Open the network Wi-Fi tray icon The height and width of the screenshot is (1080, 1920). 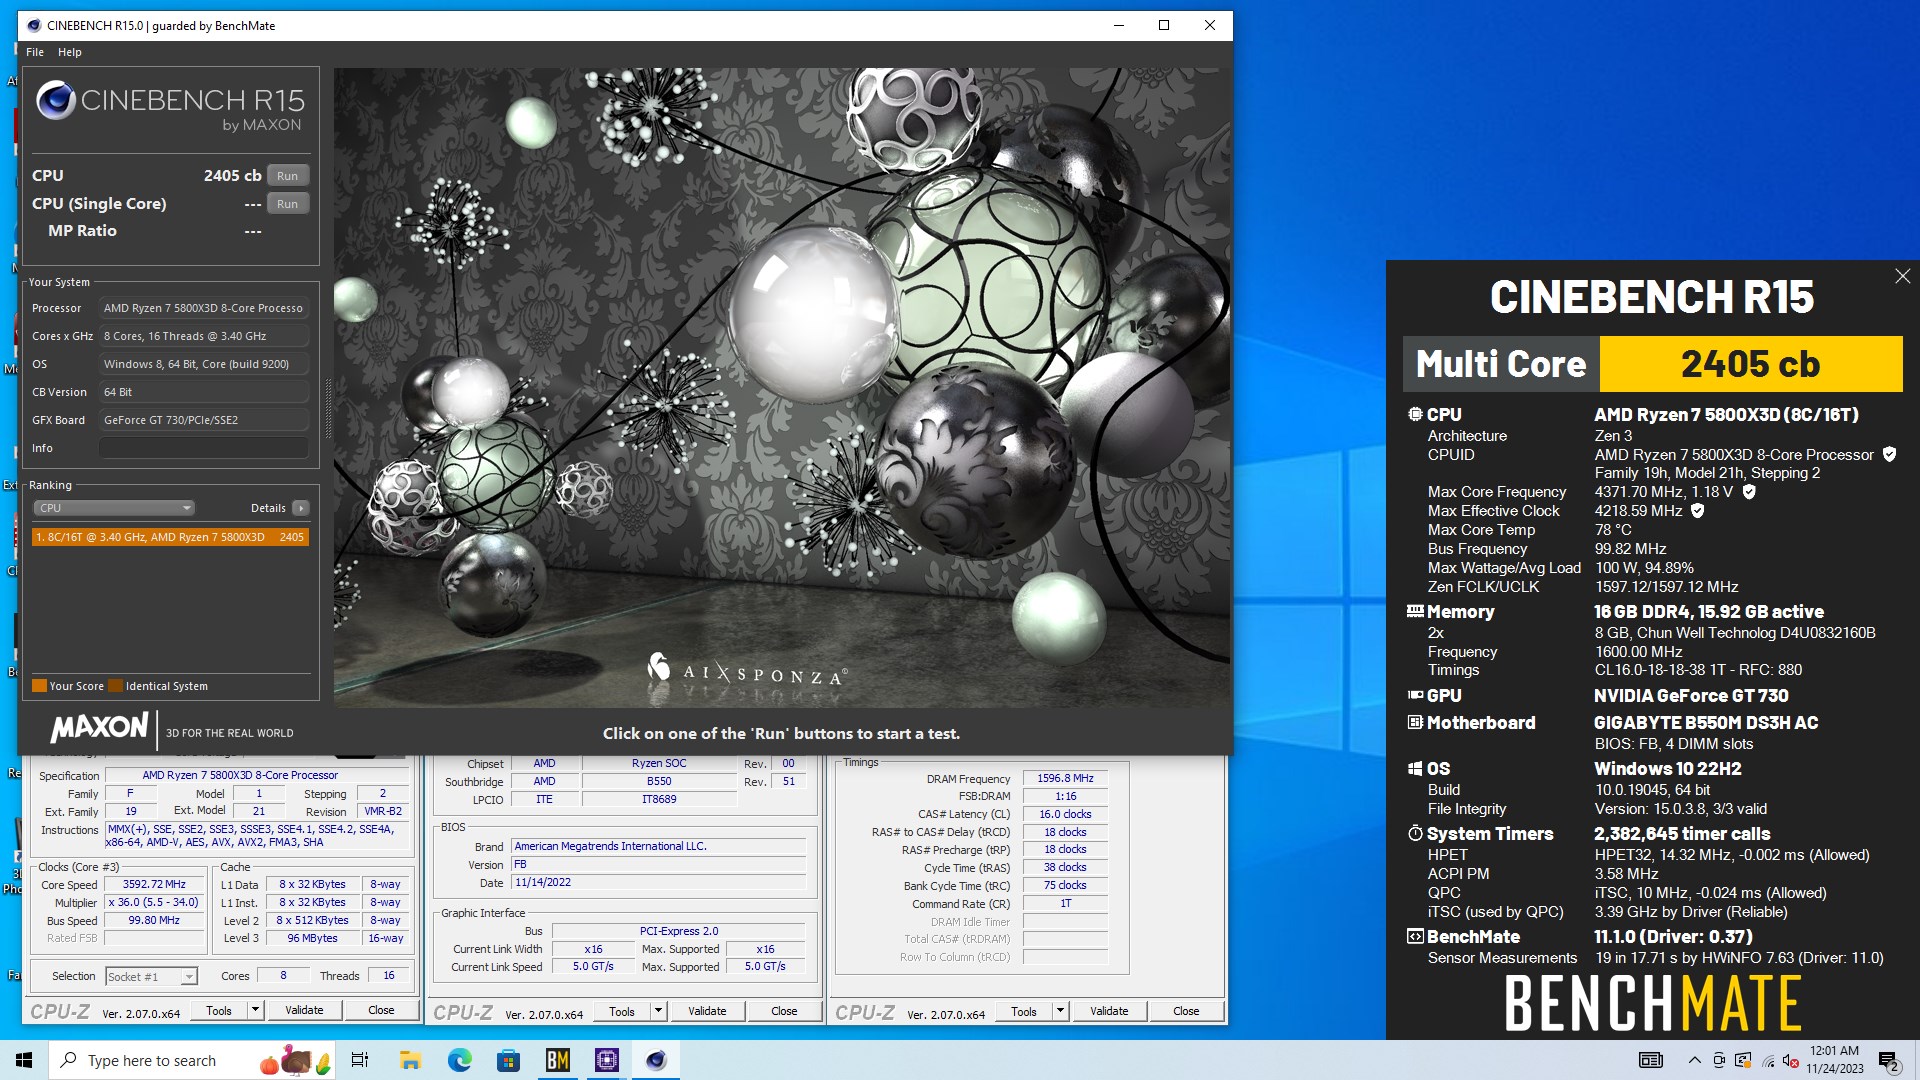(x=1768, y=1060)
